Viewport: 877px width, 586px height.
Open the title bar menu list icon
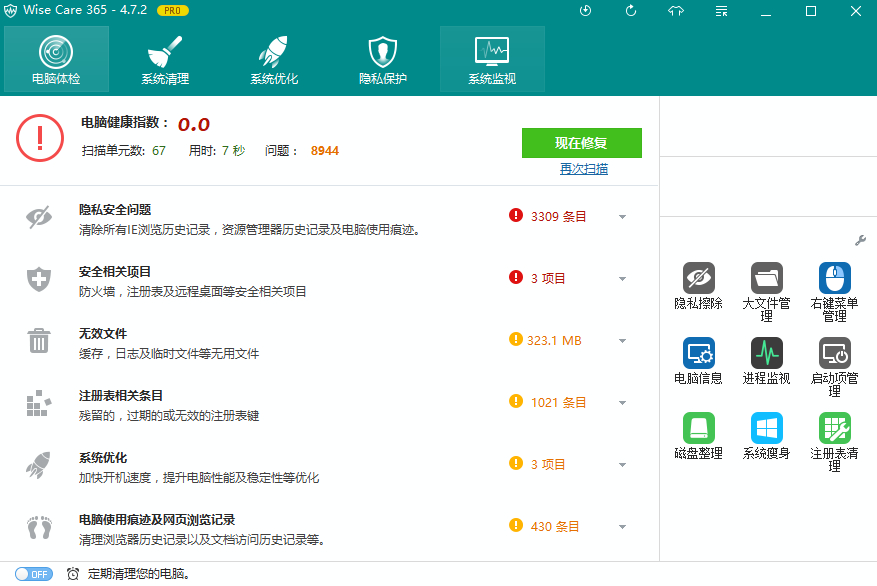tap(722, 11)
